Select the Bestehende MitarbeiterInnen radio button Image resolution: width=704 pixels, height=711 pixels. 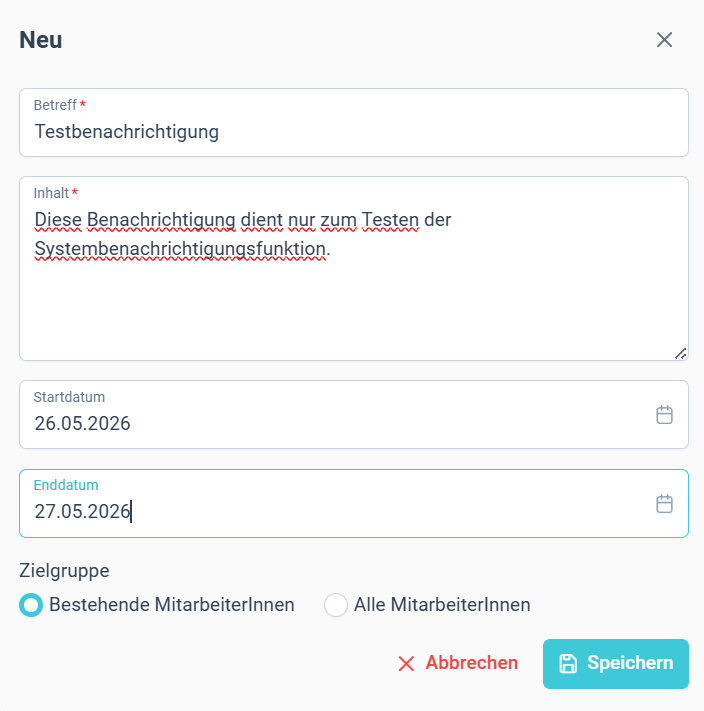click(31, 605)
